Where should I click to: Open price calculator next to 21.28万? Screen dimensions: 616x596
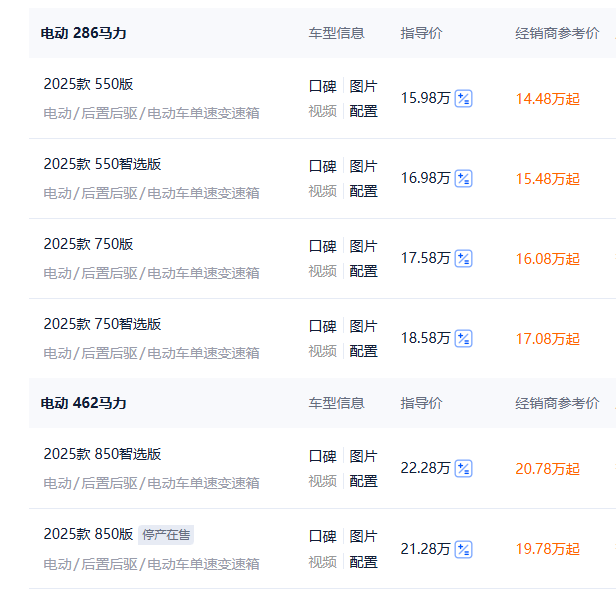click(463, 548)
